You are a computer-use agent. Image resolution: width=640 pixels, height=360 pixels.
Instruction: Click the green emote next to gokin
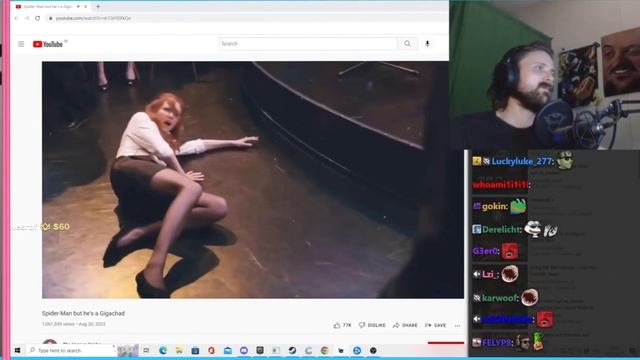518,206
